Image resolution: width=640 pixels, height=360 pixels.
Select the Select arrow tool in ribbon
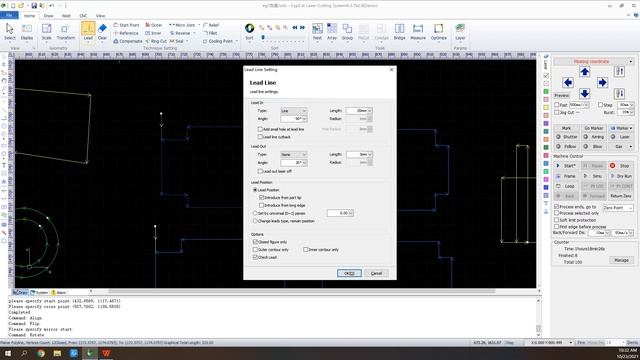[10, 32]
